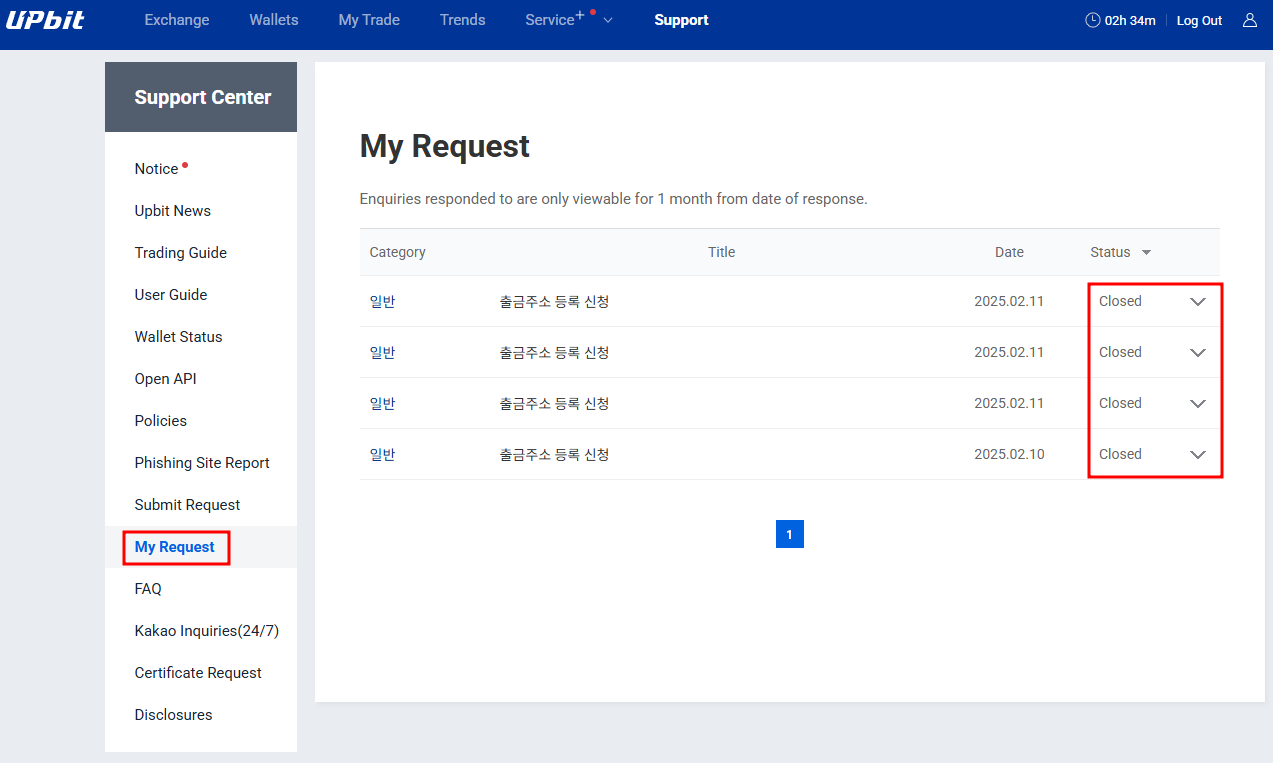This screenshot has height=763, width=1273.
Task: Expand the third Closed request chevron
Action: pos(1197,404)
